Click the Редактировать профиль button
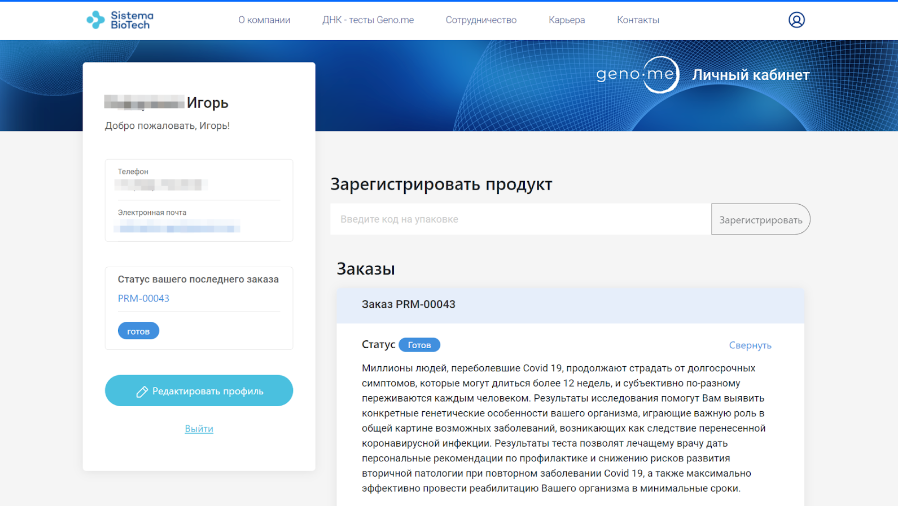 click(199, 391)
